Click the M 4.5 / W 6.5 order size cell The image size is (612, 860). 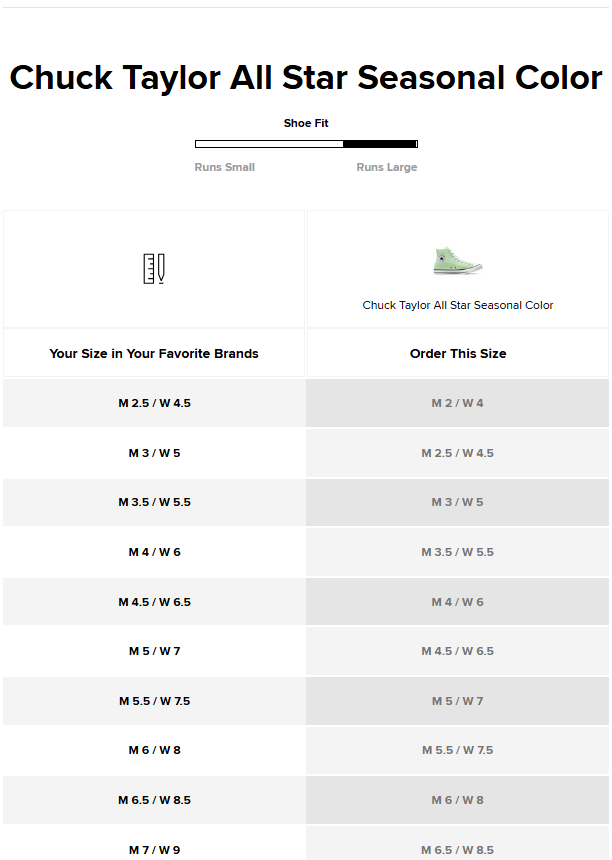[x=458, y=651]
